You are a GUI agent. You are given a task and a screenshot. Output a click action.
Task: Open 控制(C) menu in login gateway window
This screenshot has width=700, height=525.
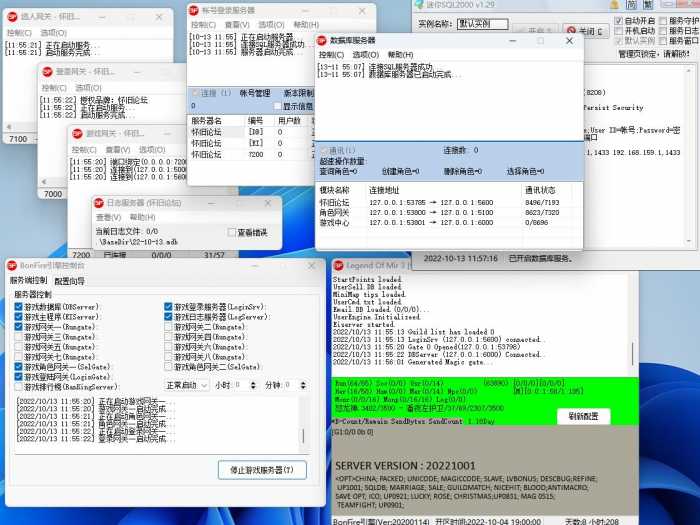click(54, 88)
